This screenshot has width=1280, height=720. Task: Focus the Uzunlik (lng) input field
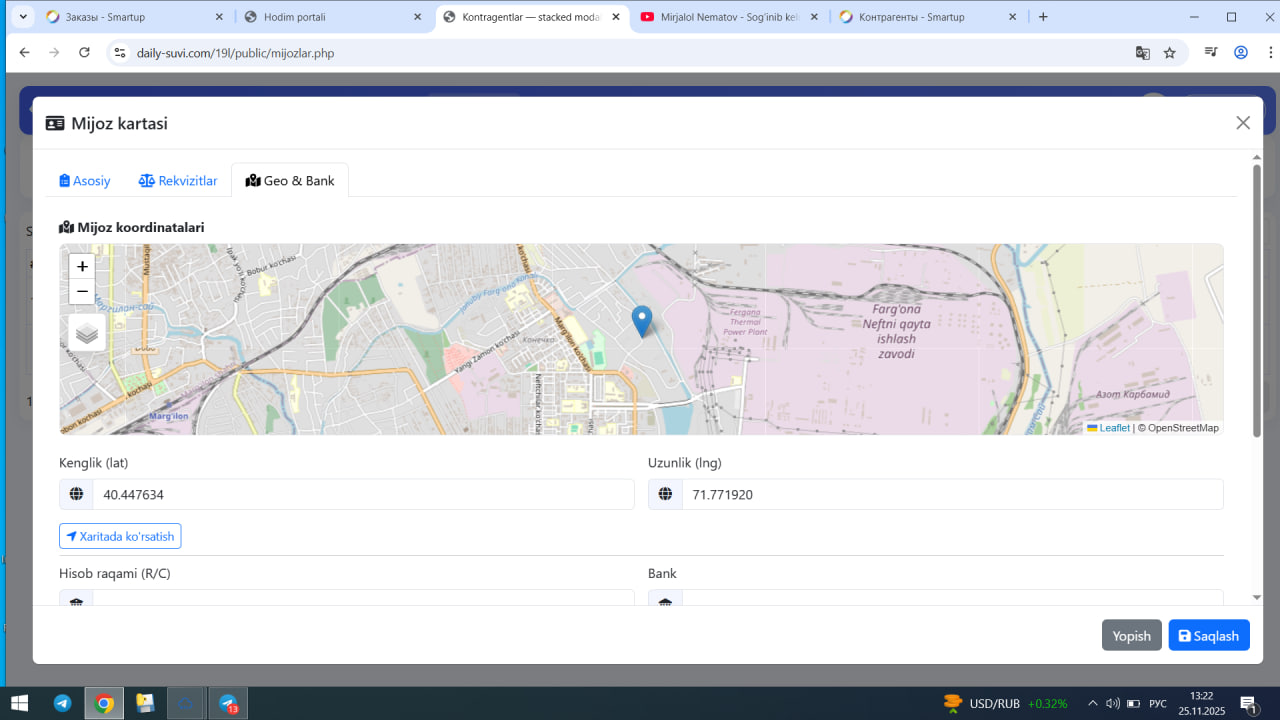pyautogui.click(x=951, y=494)
